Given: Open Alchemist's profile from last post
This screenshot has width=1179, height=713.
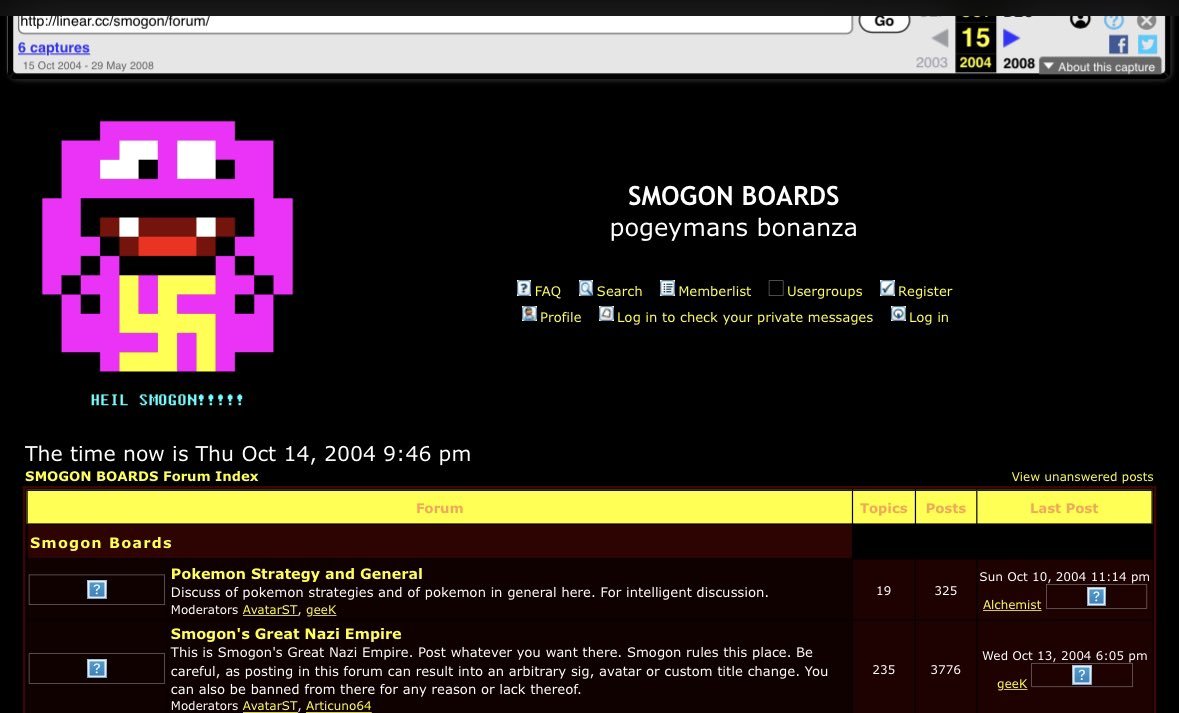Looking at the screenshot, I should [1012, 605].
